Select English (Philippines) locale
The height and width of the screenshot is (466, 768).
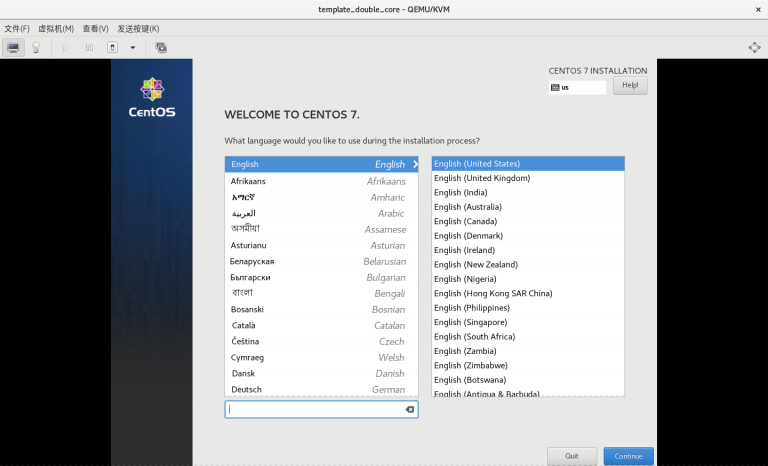[x=528, y=308]
